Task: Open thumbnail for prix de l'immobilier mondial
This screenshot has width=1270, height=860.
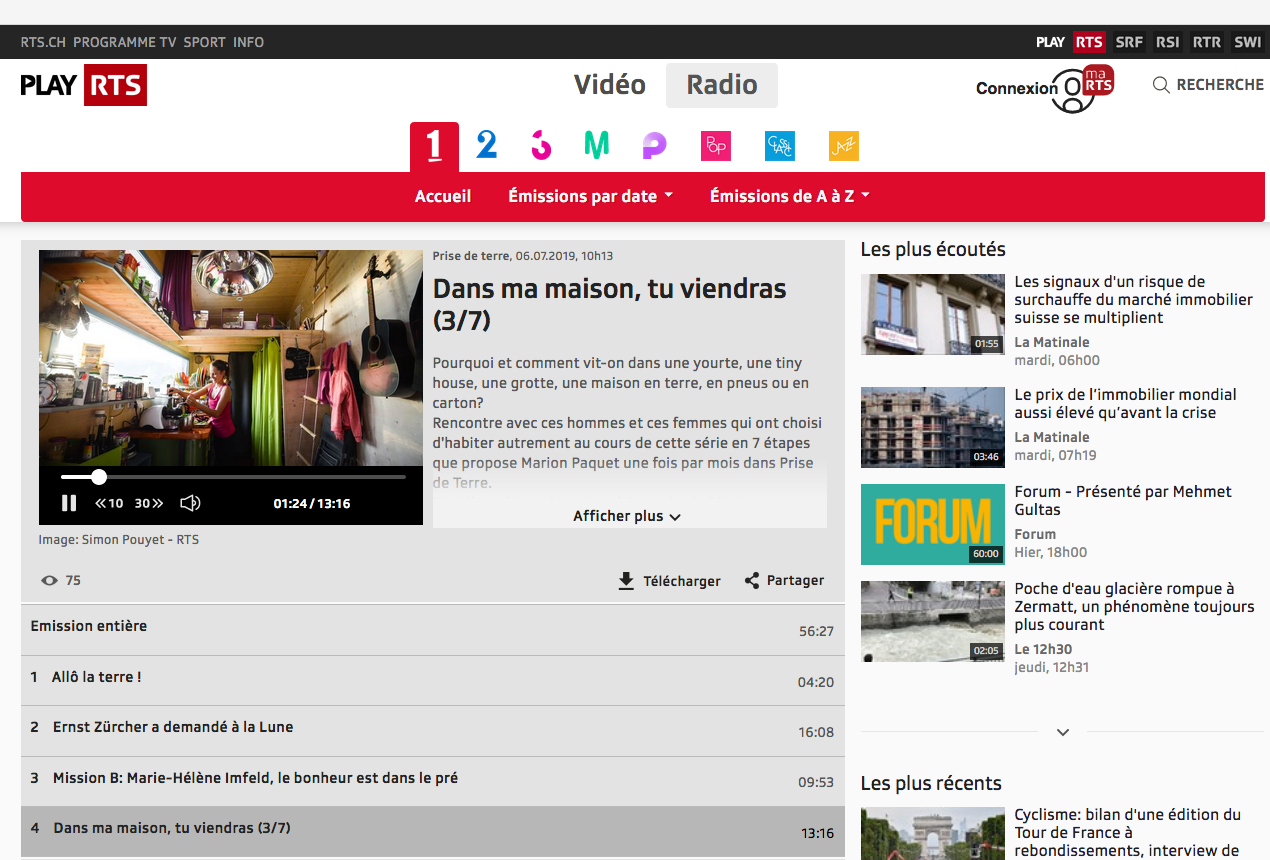Action: [x=933, y=427]
